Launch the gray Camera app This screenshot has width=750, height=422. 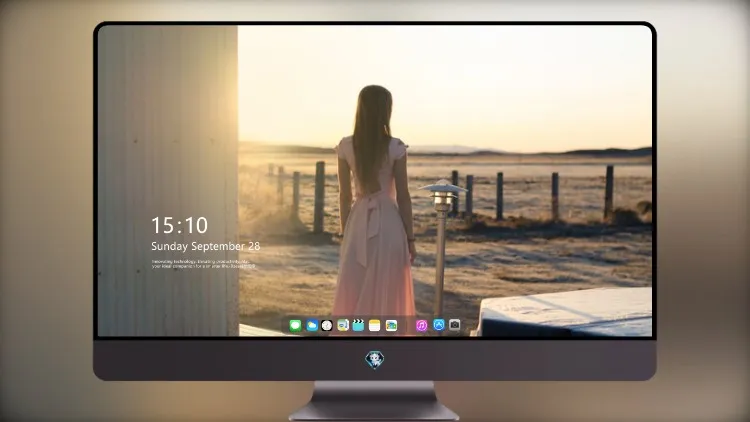point(454,325)
